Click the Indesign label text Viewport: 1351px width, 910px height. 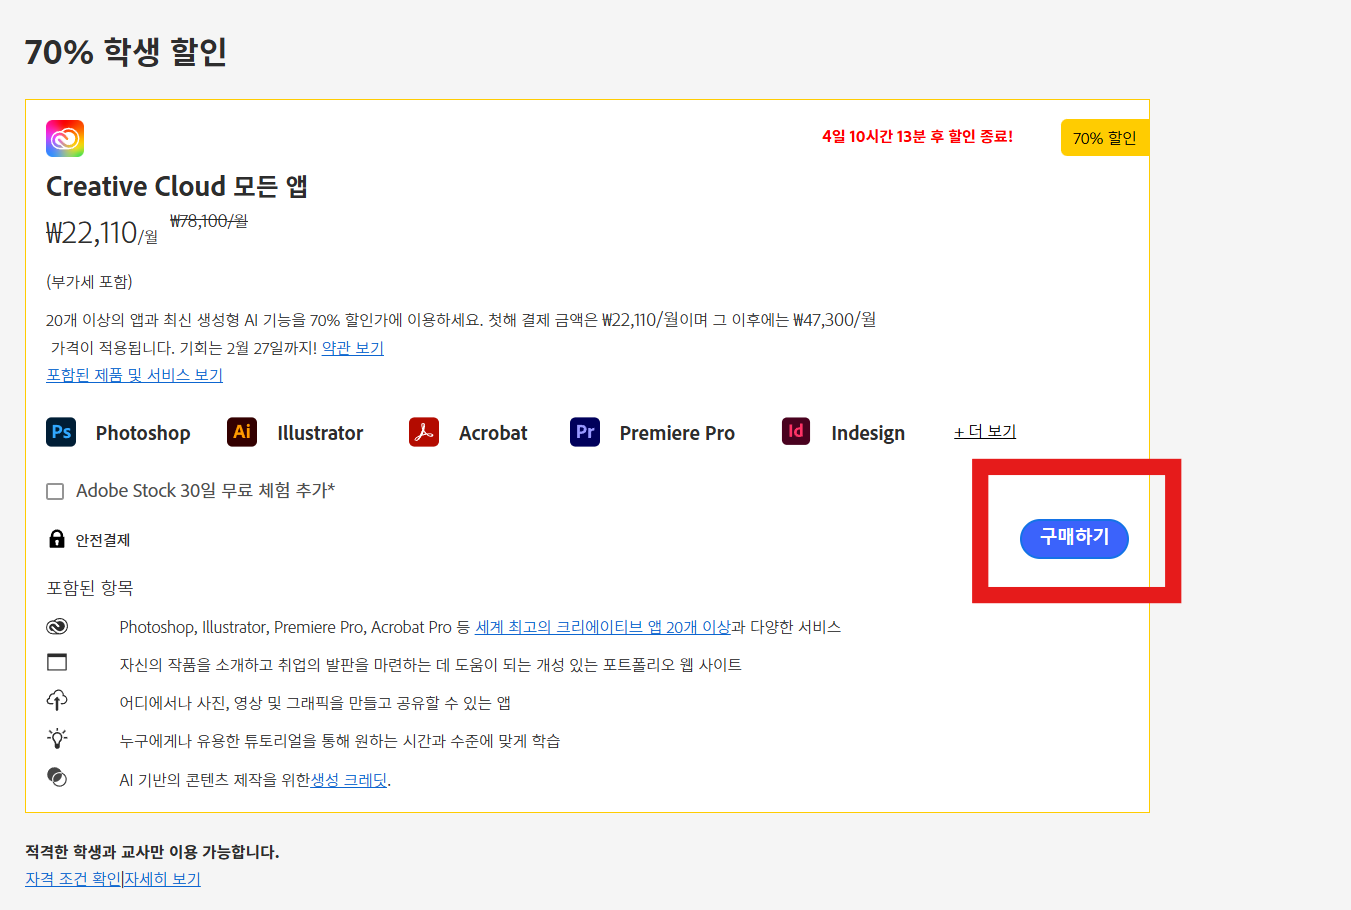(868, 433)
